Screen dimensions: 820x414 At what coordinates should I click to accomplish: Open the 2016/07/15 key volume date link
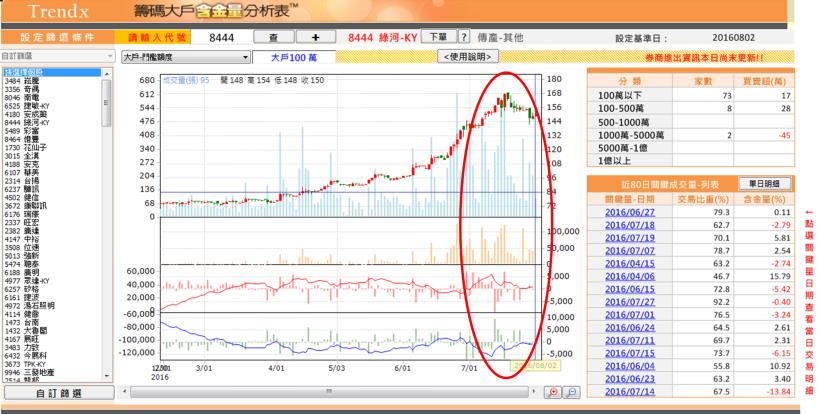click(630, 353)
